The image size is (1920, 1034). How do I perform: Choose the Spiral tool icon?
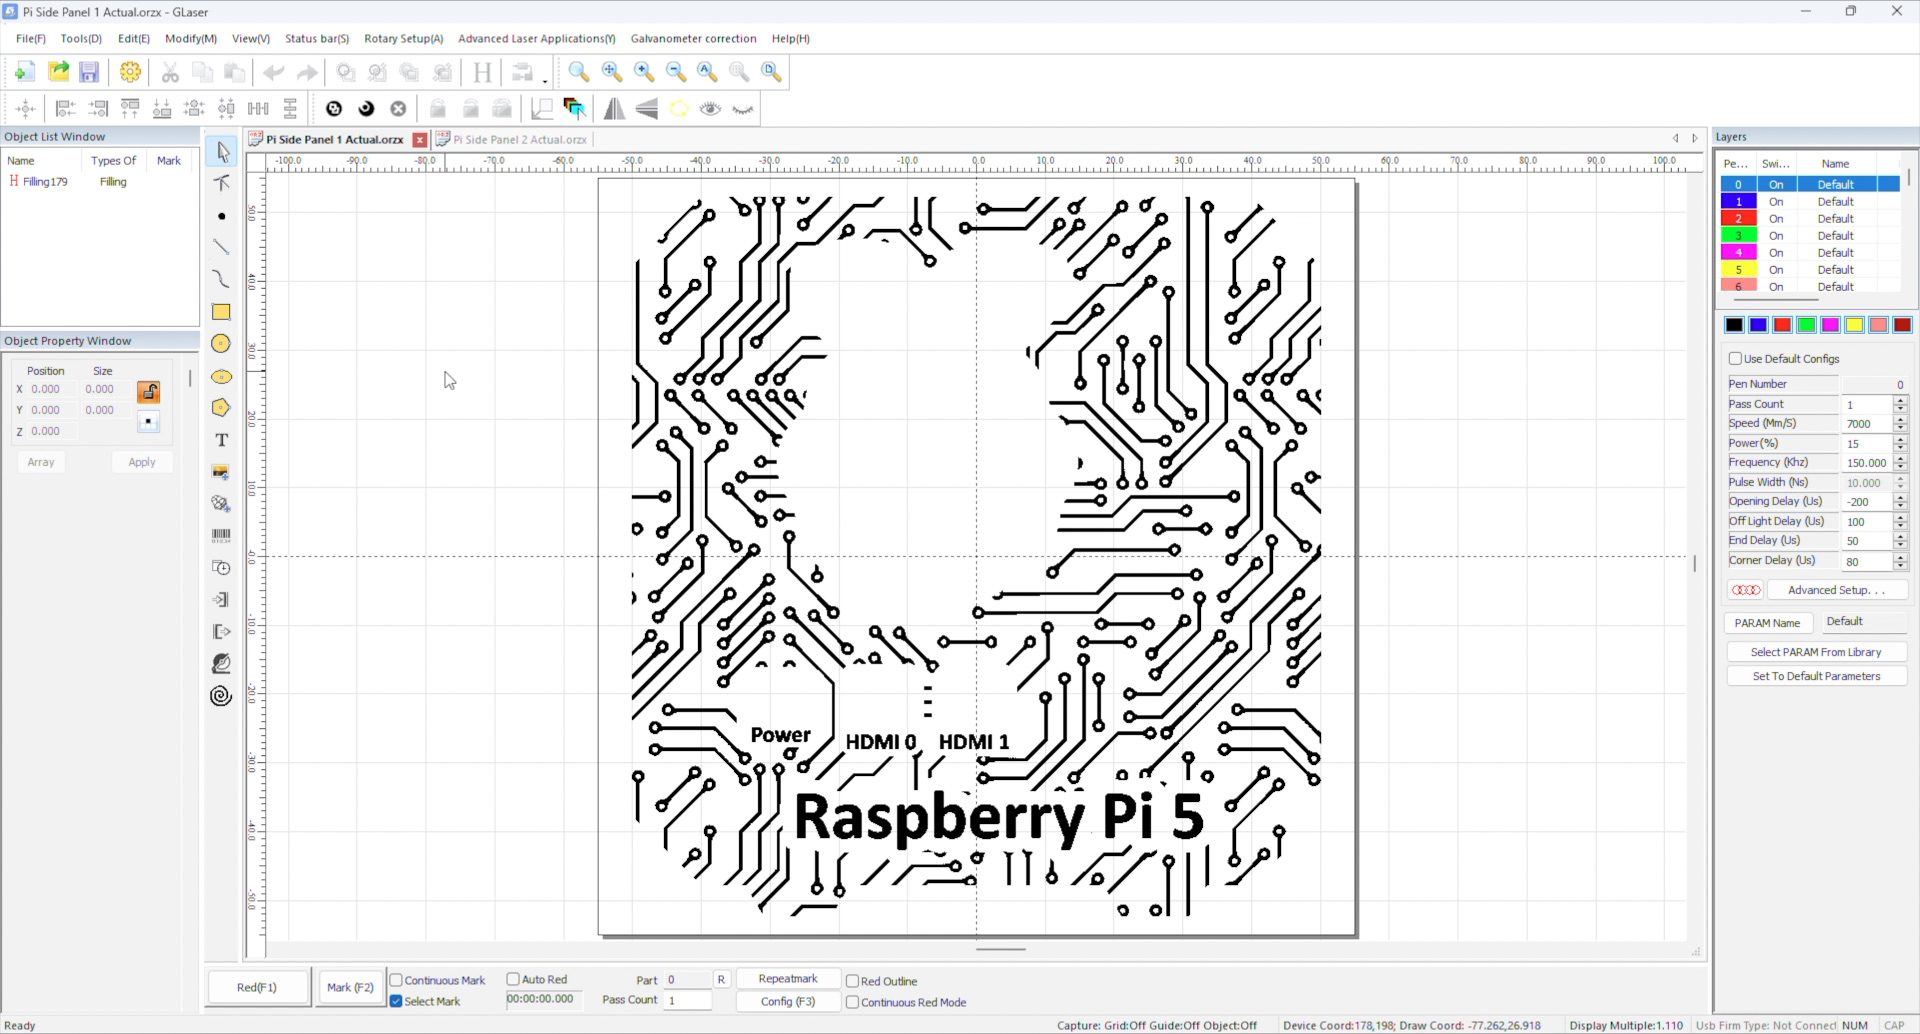coord(221,696)
